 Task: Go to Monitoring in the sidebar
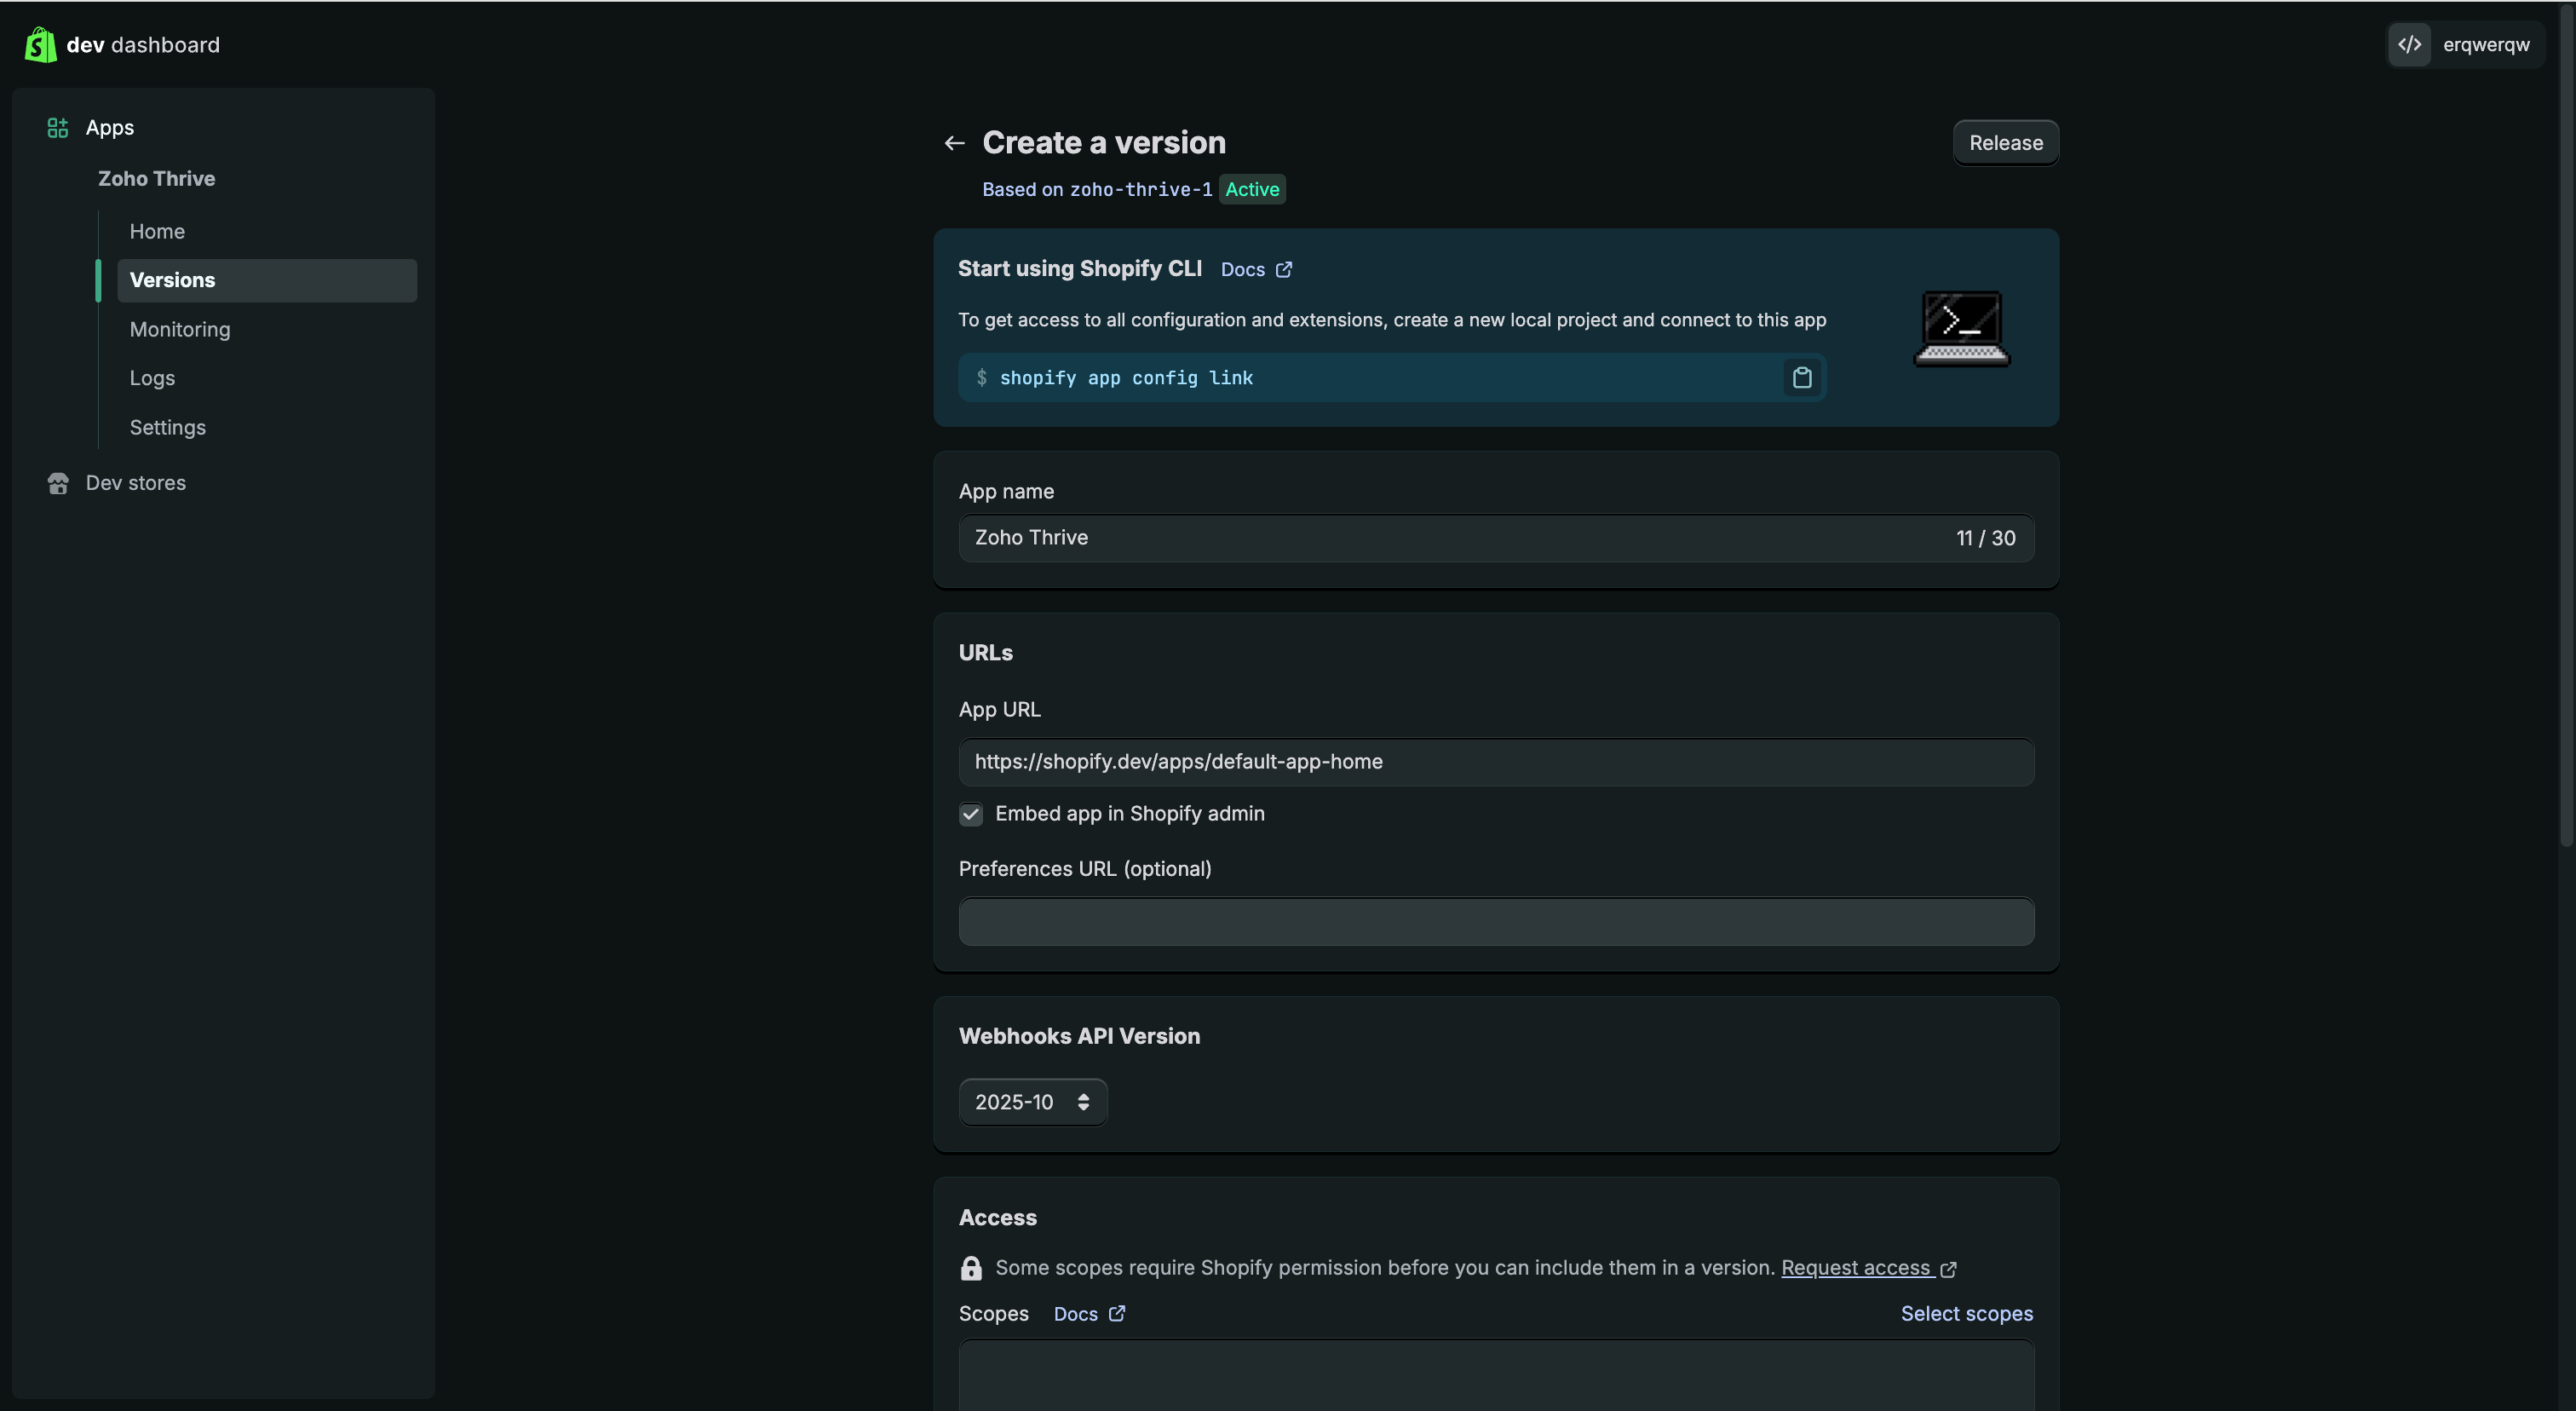pyautogui.click(x=180, y=329)
